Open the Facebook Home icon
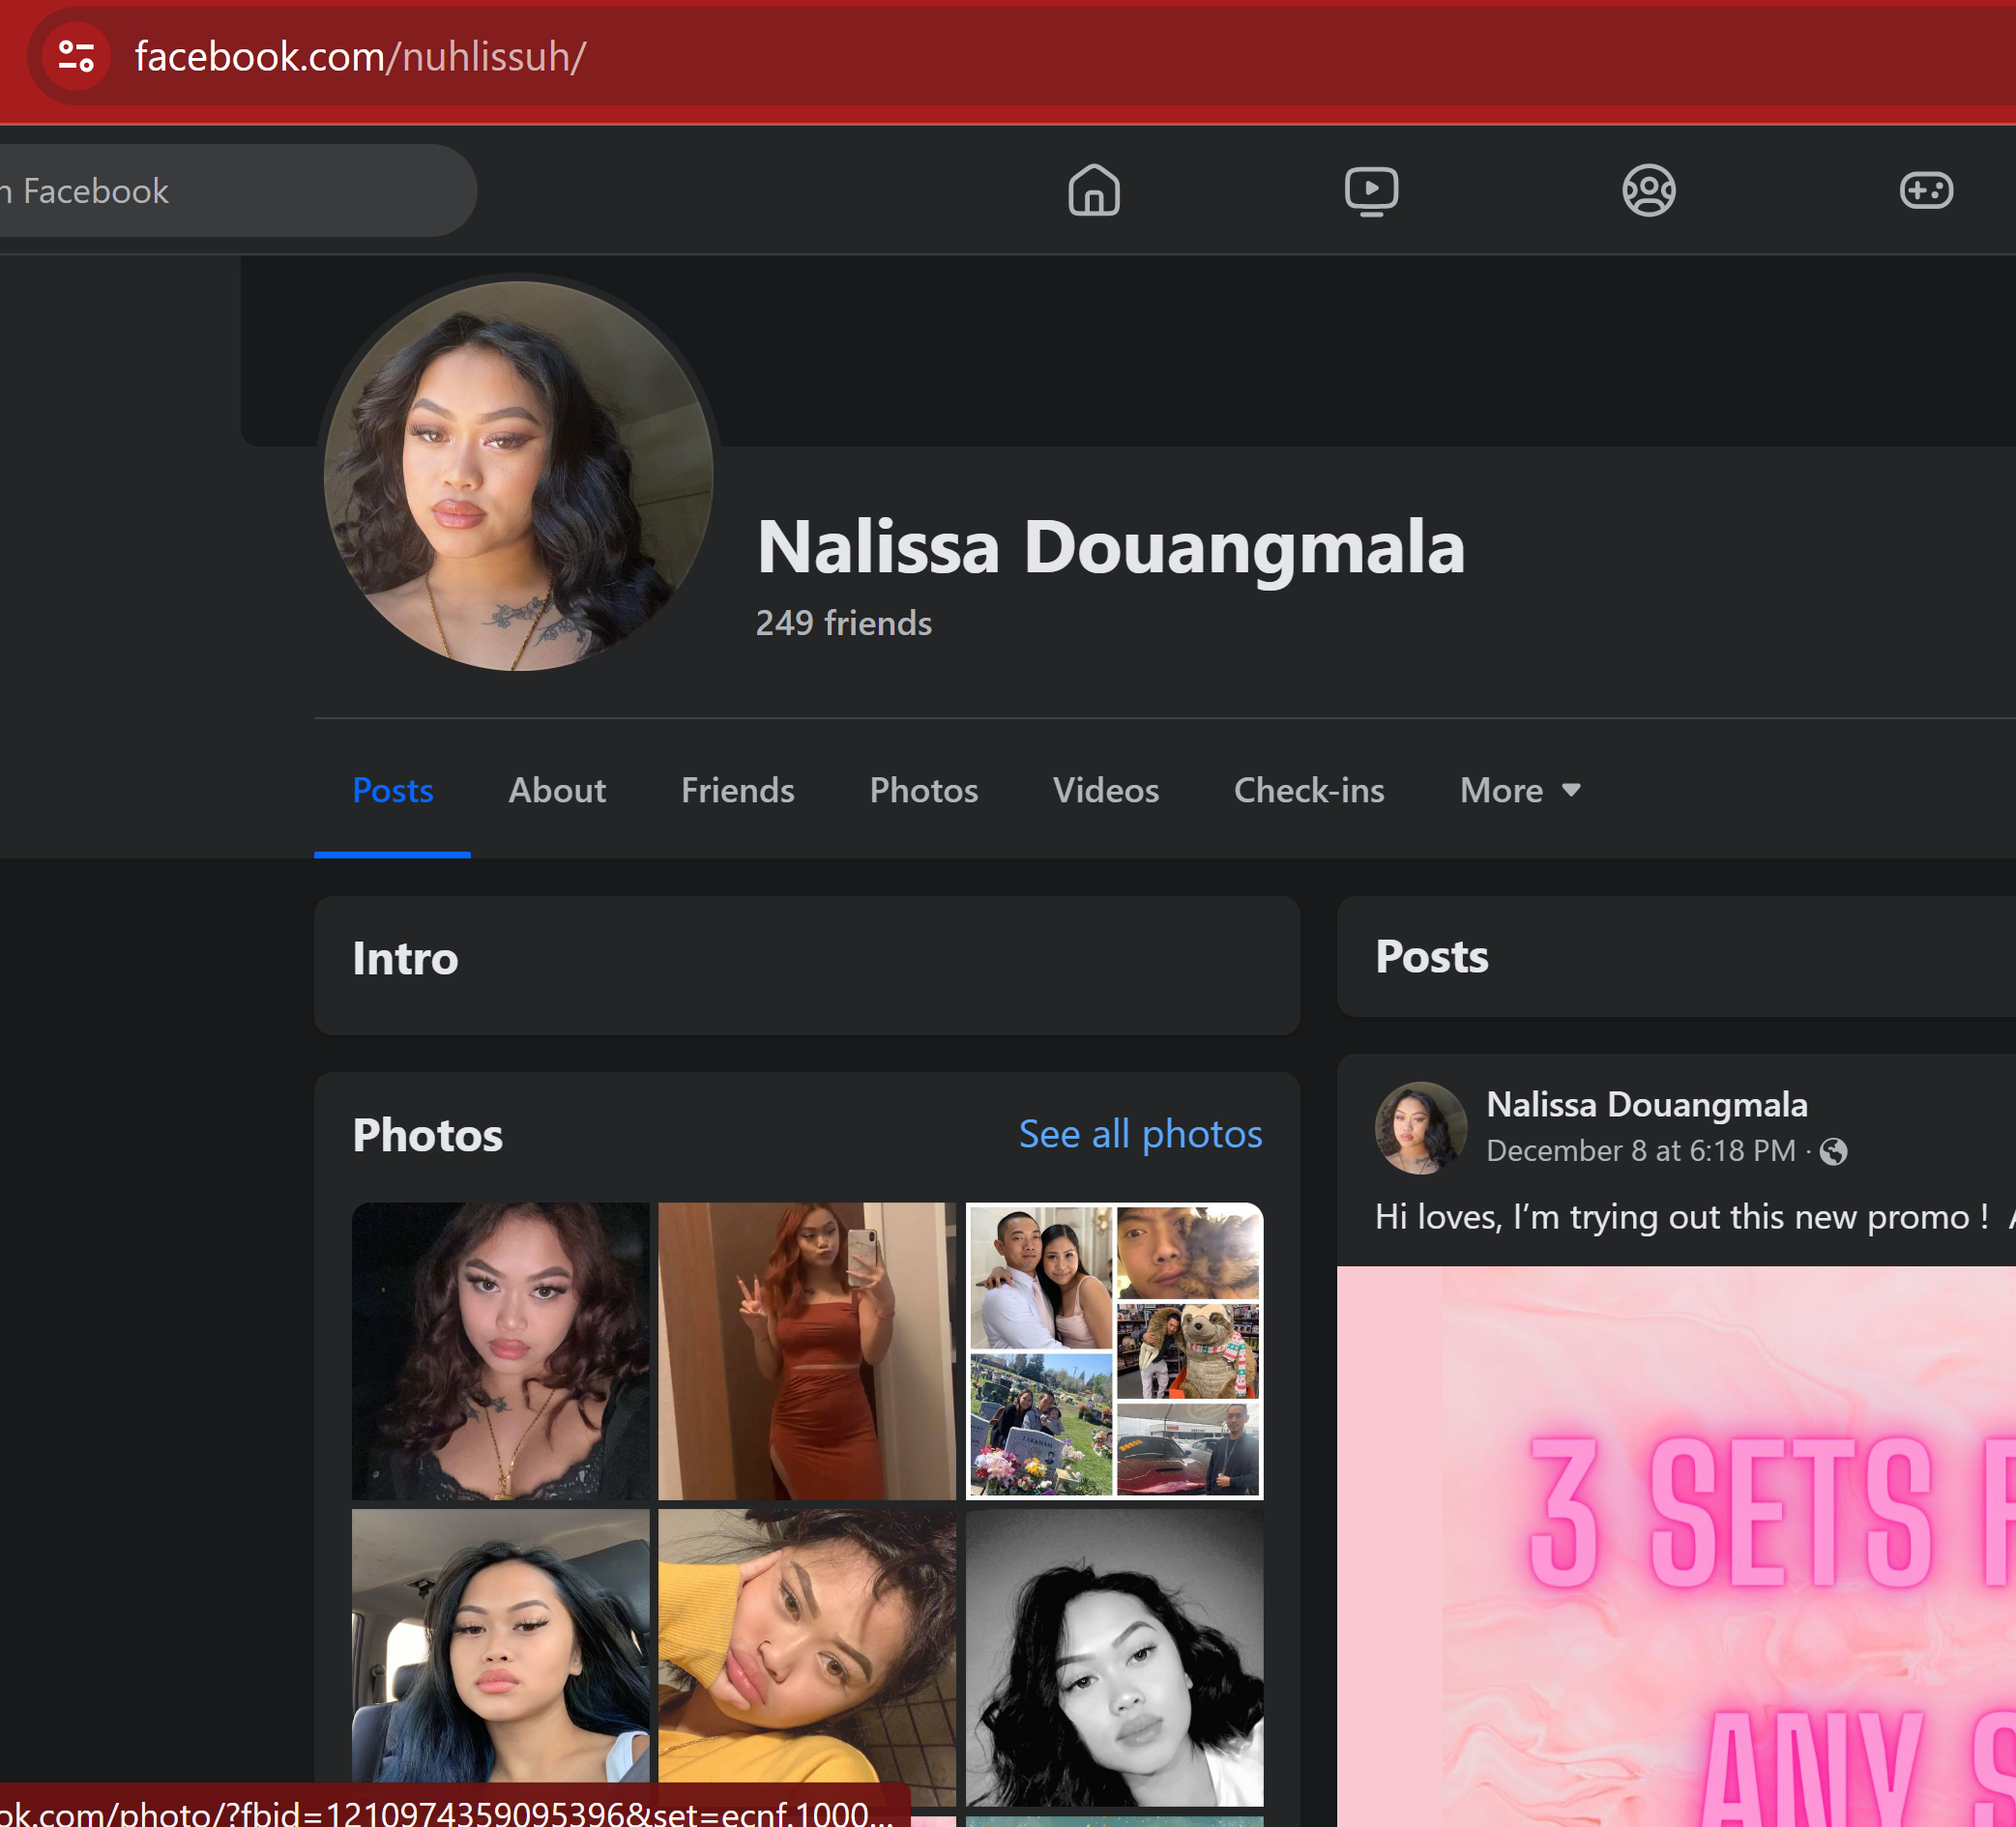2016x1827 pixels. [x=1093, y=190]
